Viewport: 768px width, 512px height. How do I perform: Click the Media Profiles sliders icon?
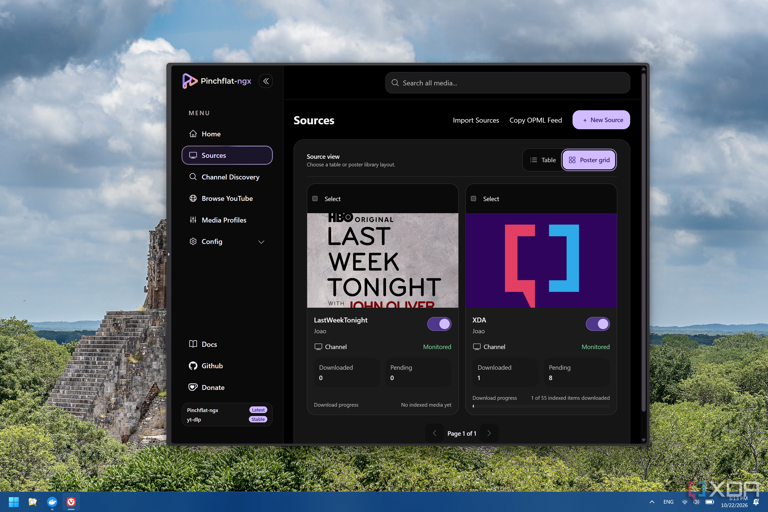pos(193,220)
